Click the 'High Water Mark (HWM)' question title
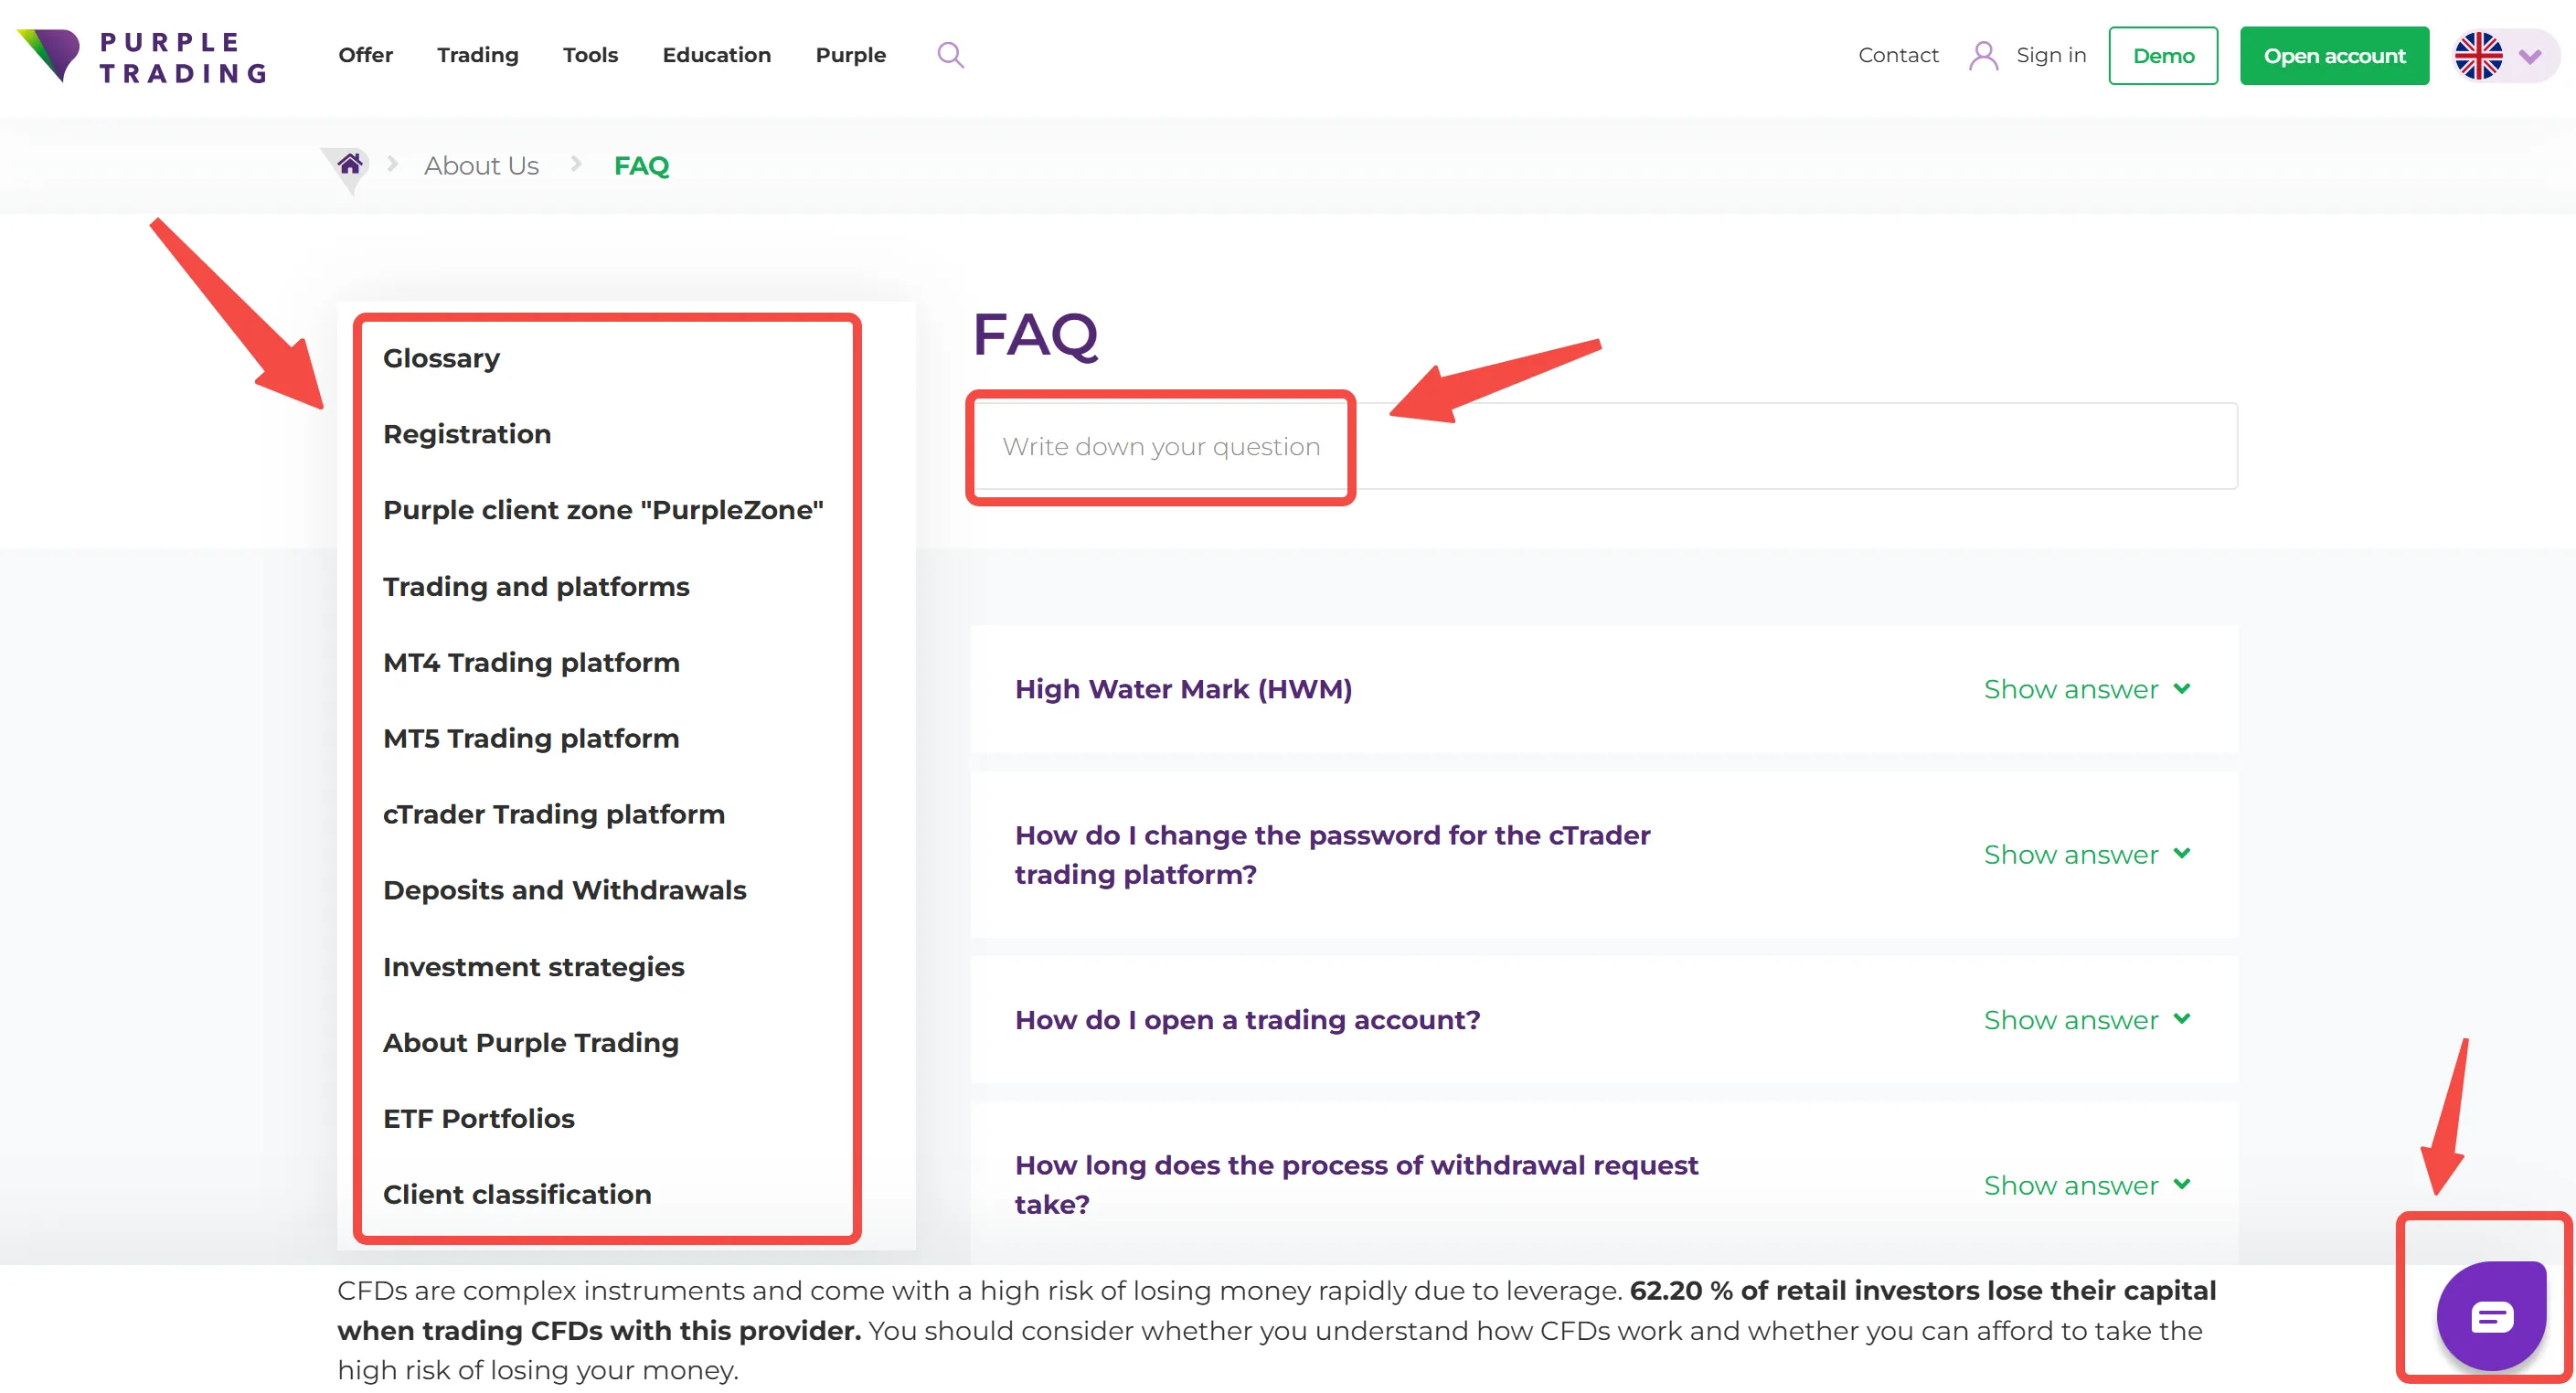The width and height of the screenshot is (2576, 1393). (x=1183, y=689)
